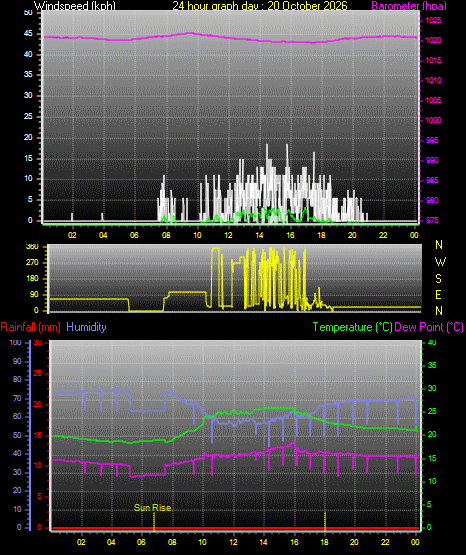The width and height of the screenshot is (466, 555).
Task: Click the 'Rainfall (mm)' legend label
Action: [30, 327]
